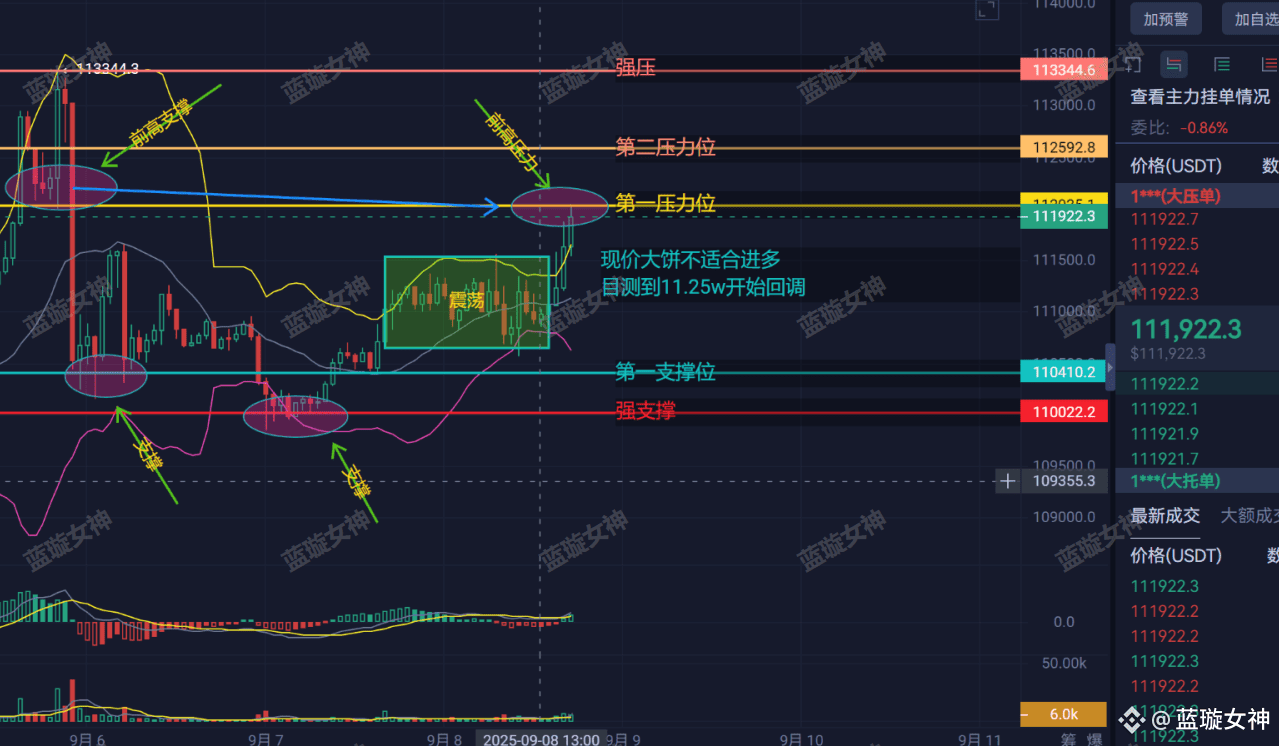Switch to 最新成交 tab
Image resolution: width=1279 pixels, height=746 pixels.
[x=1165, y=515]
